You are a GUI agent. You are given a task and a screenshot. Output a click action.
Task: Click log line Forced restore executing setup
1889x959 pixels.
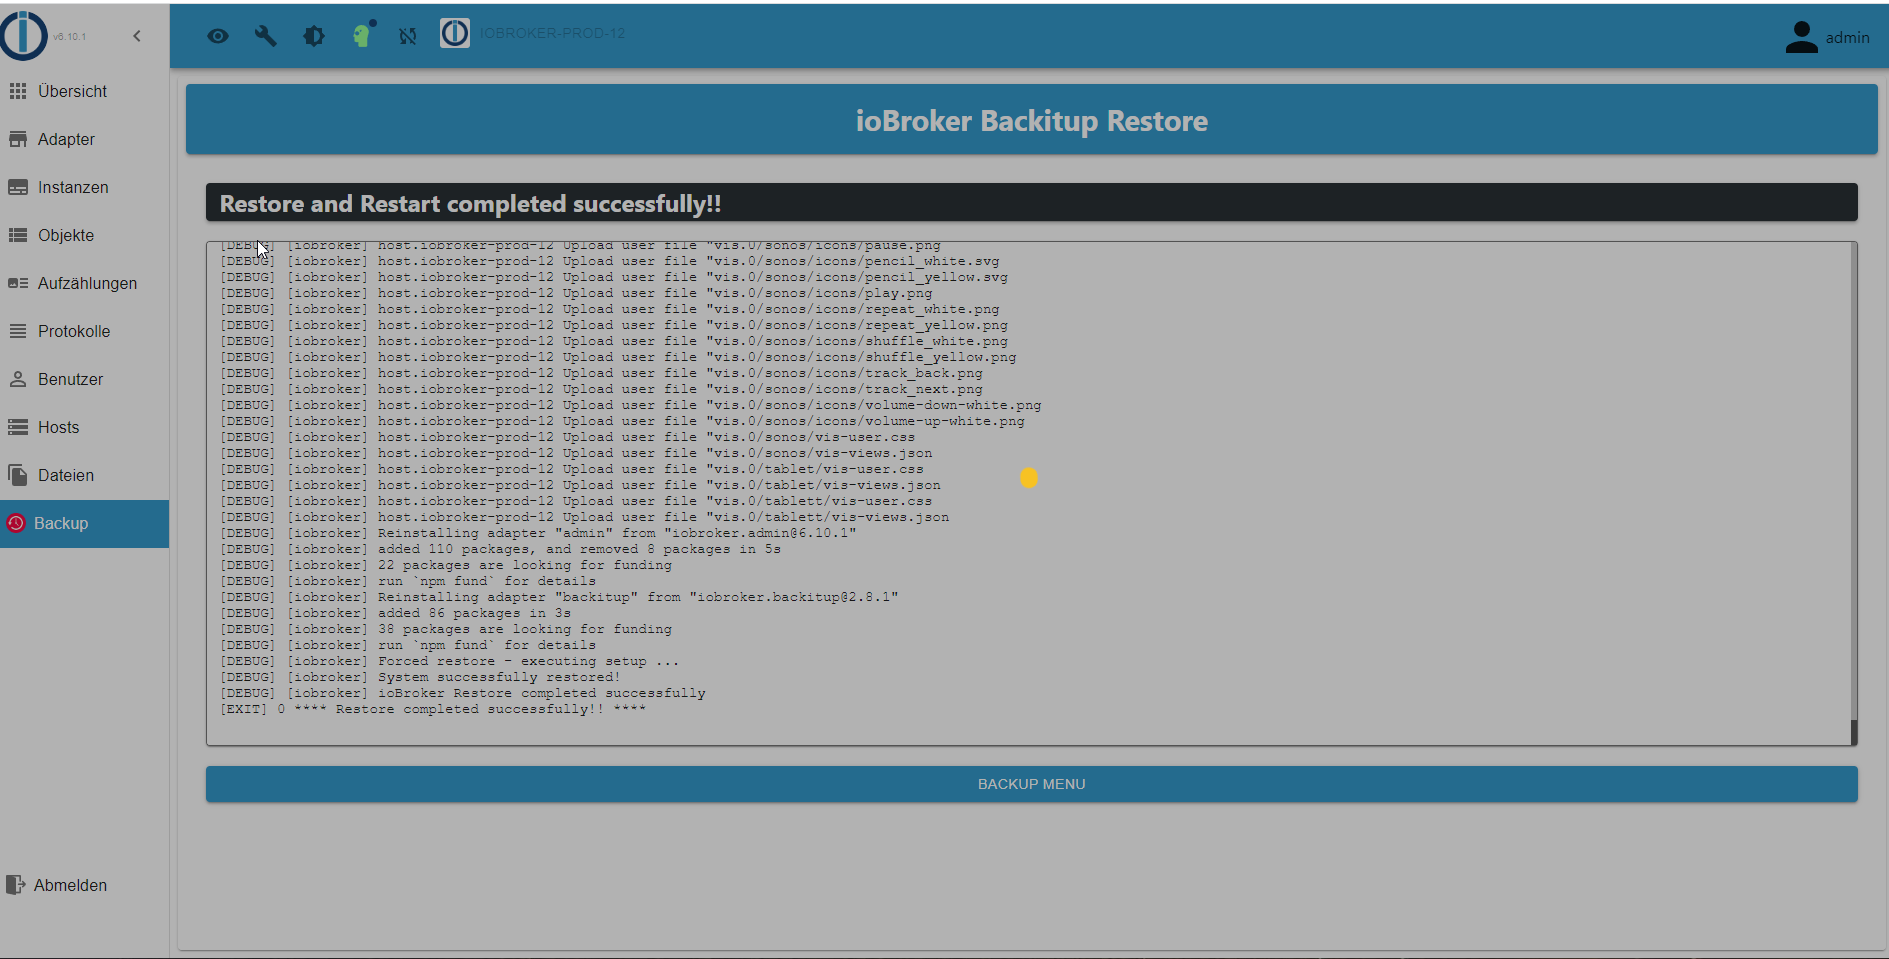450,661
